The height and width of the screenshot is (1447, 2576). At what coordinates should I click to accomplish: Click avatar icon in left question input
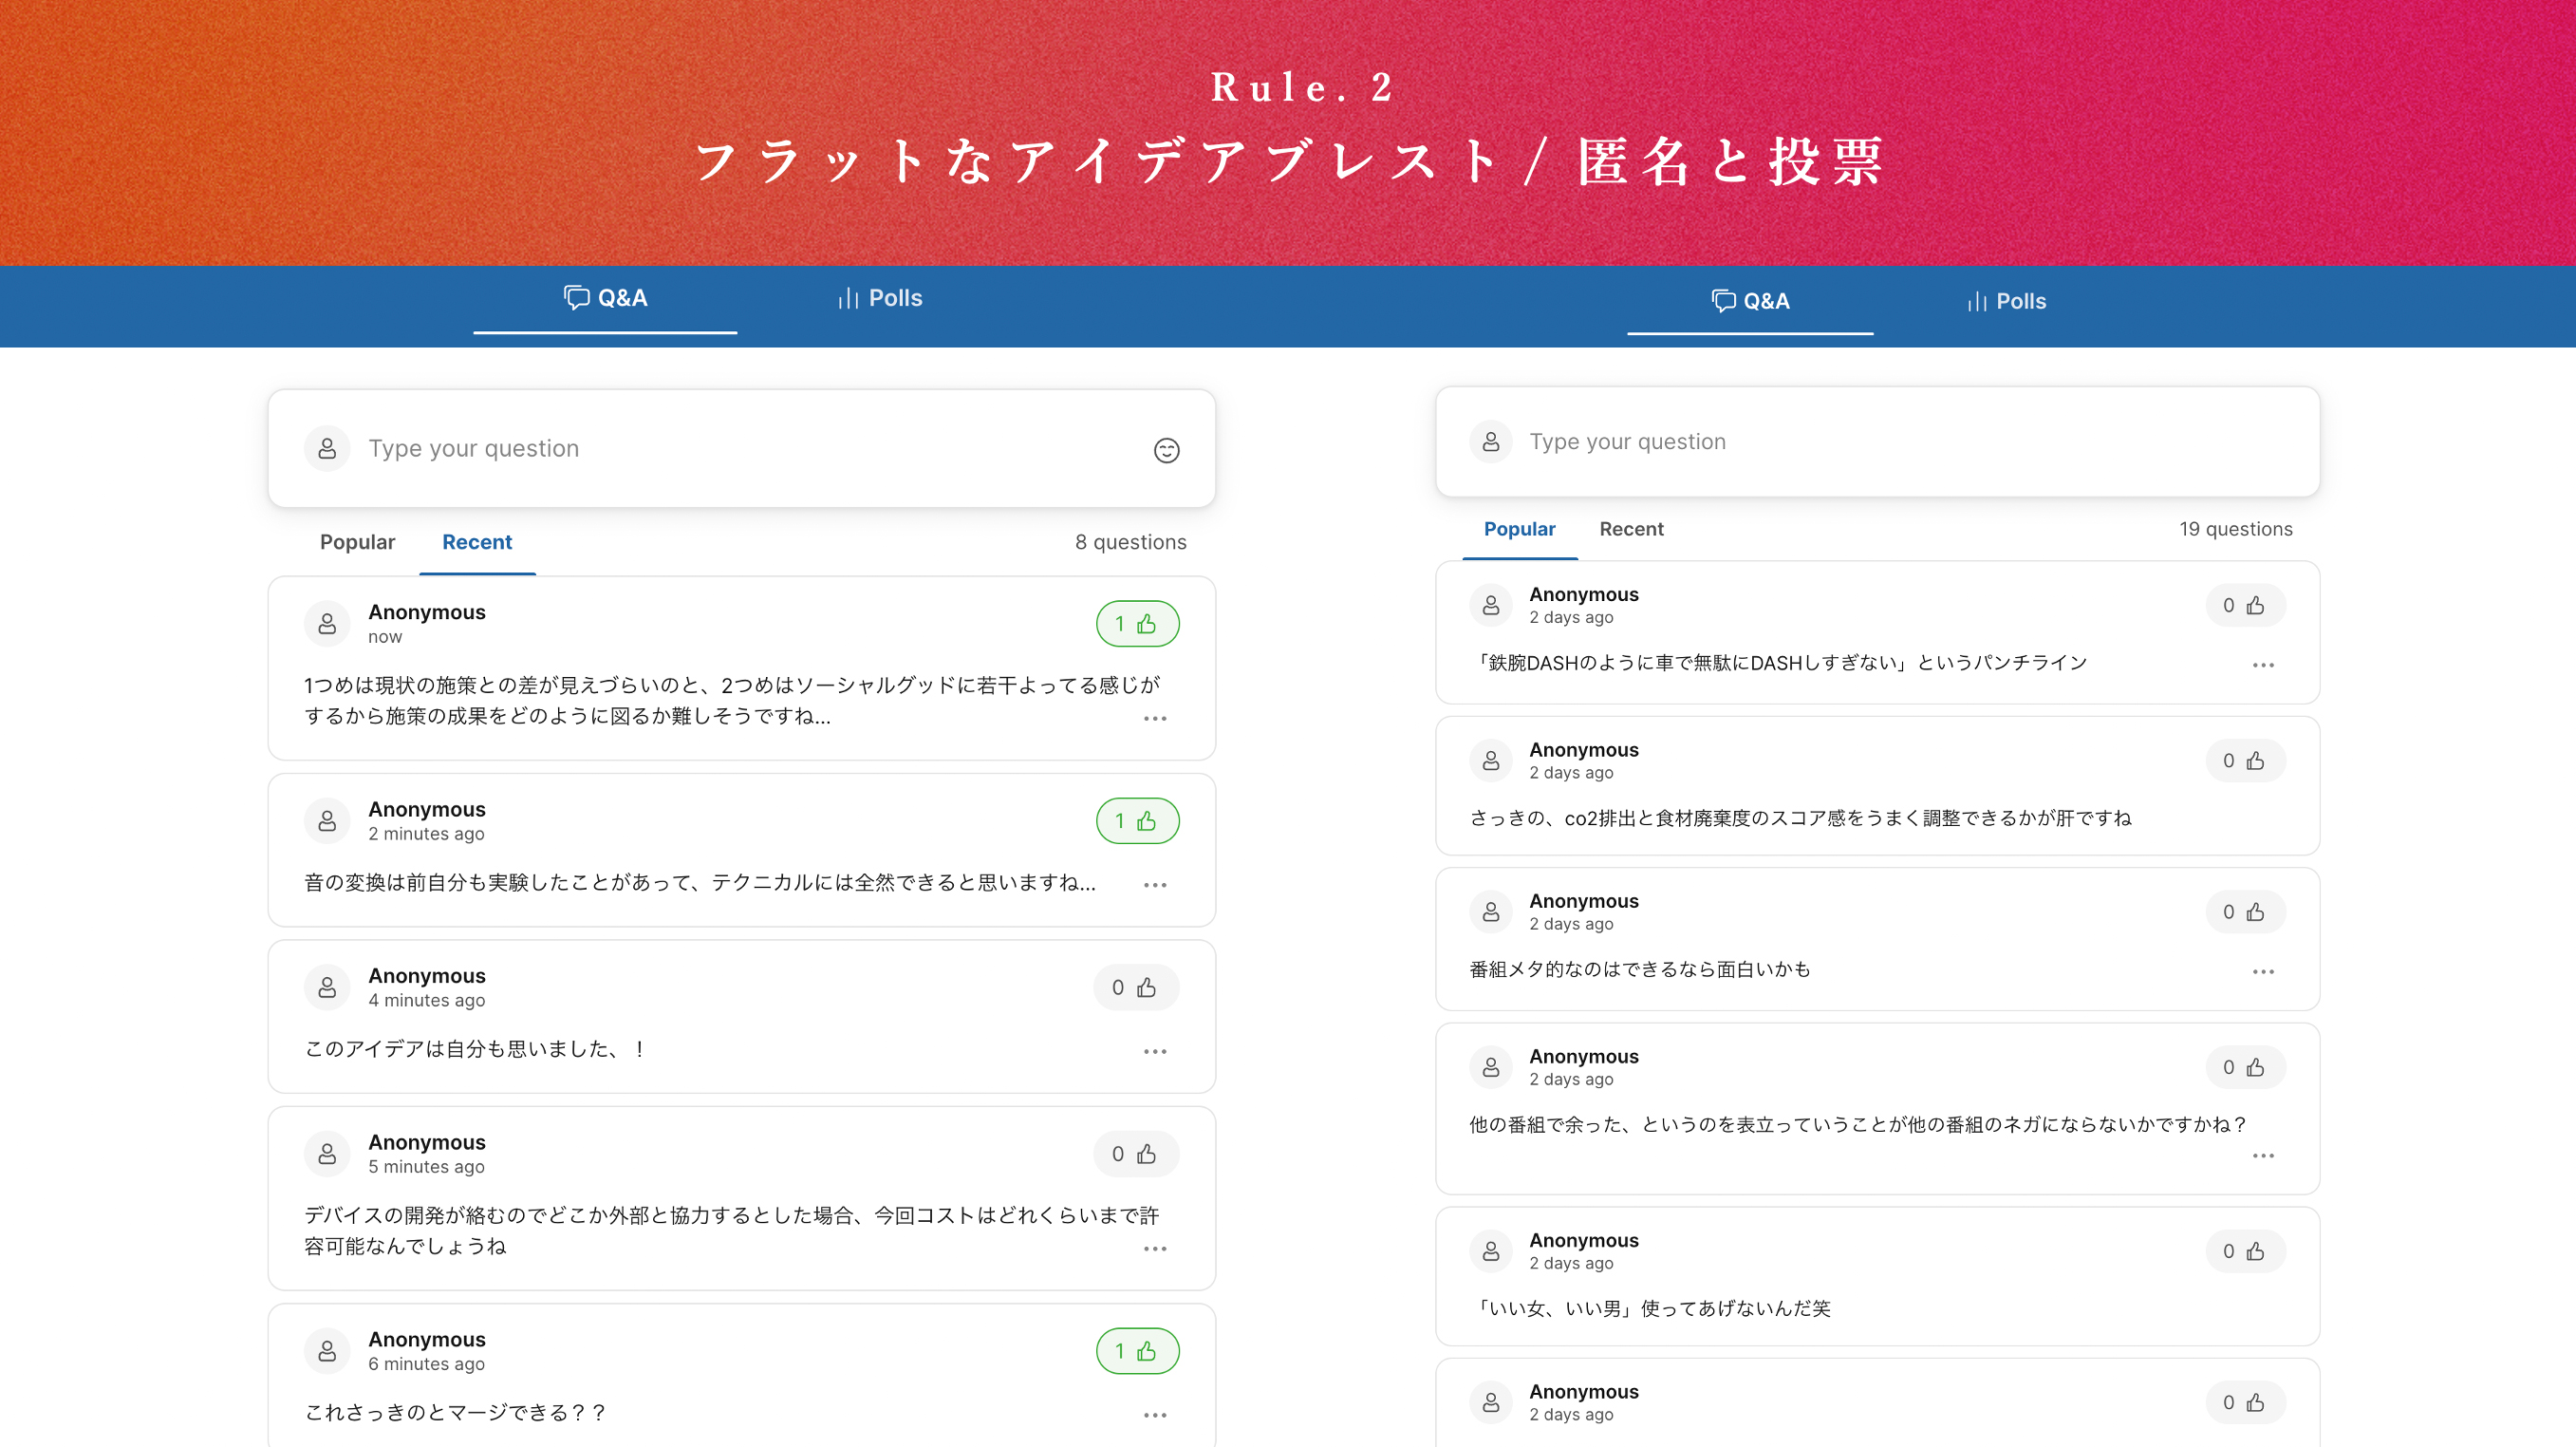point(327,449)
